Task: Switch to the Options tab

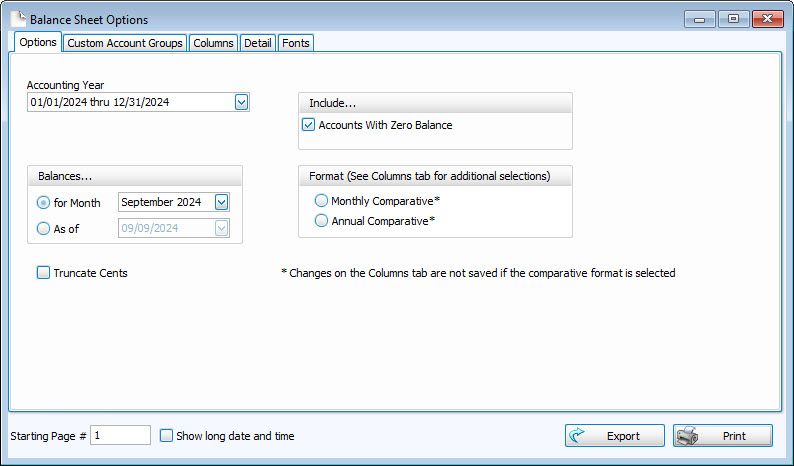Action: 38,42
